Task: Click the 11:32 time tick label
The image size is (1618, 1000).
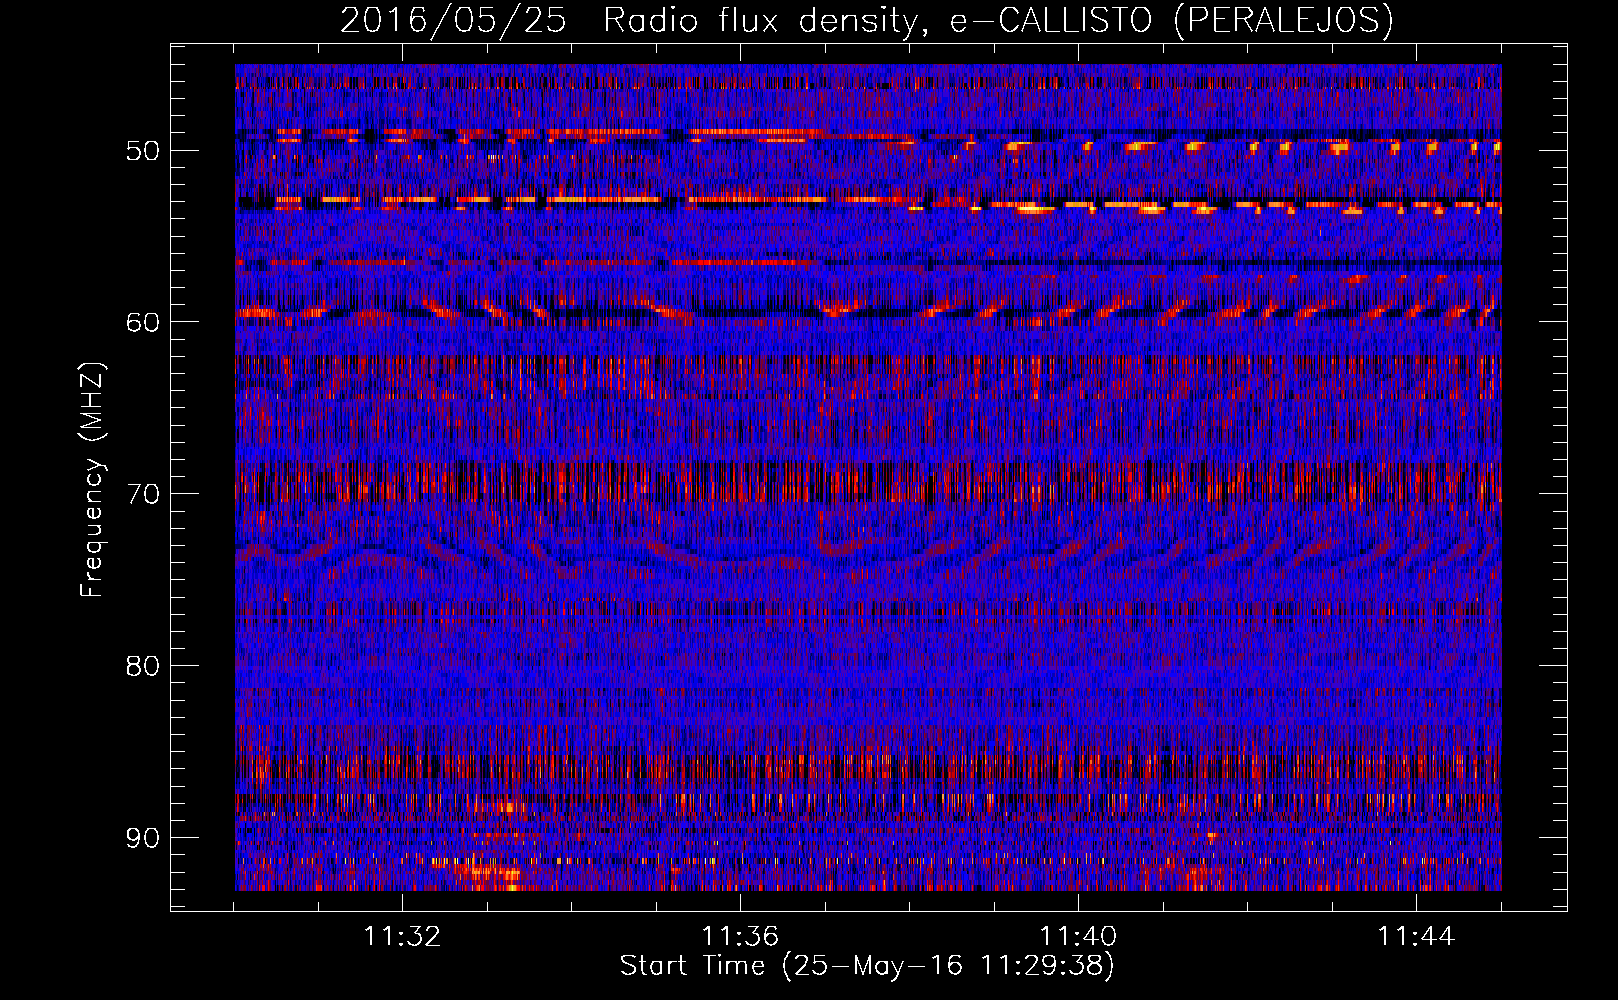Action: coord(402,937)
